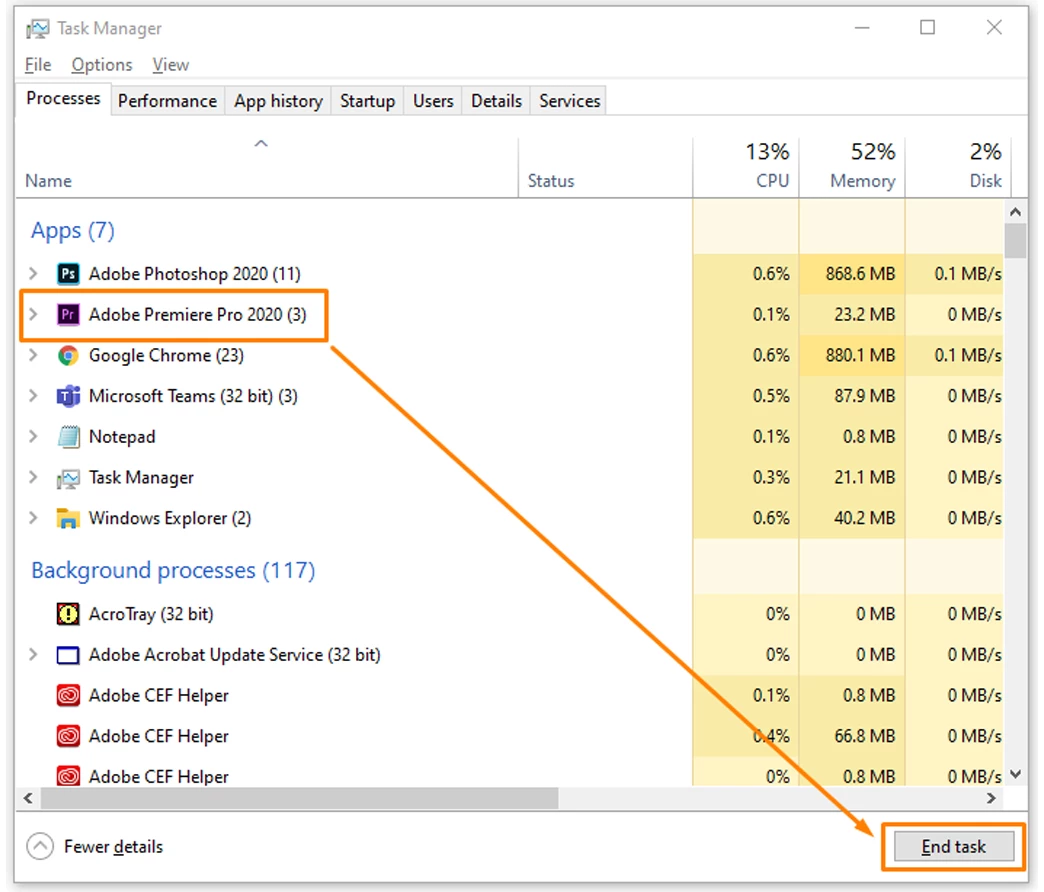This screenshot has width=1044, height=892.
Task: Click the 66.8 MB memory value
Action: (864, 736)
